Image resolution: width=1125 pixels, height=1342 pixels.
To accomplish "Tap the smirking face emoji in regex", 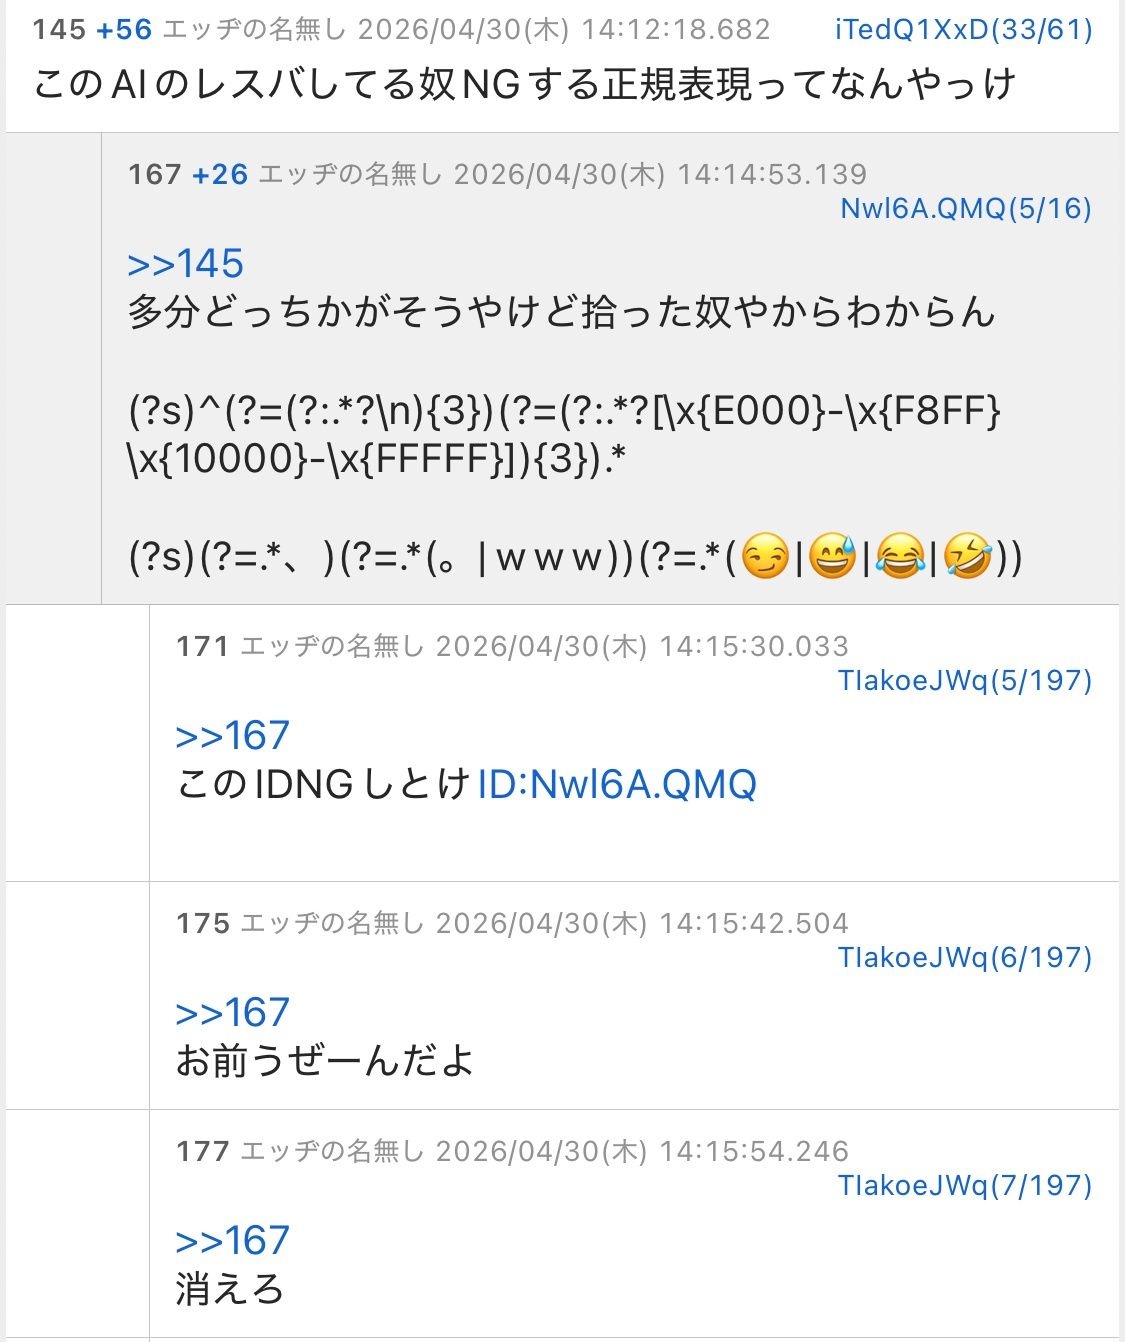I will (766, 557).
